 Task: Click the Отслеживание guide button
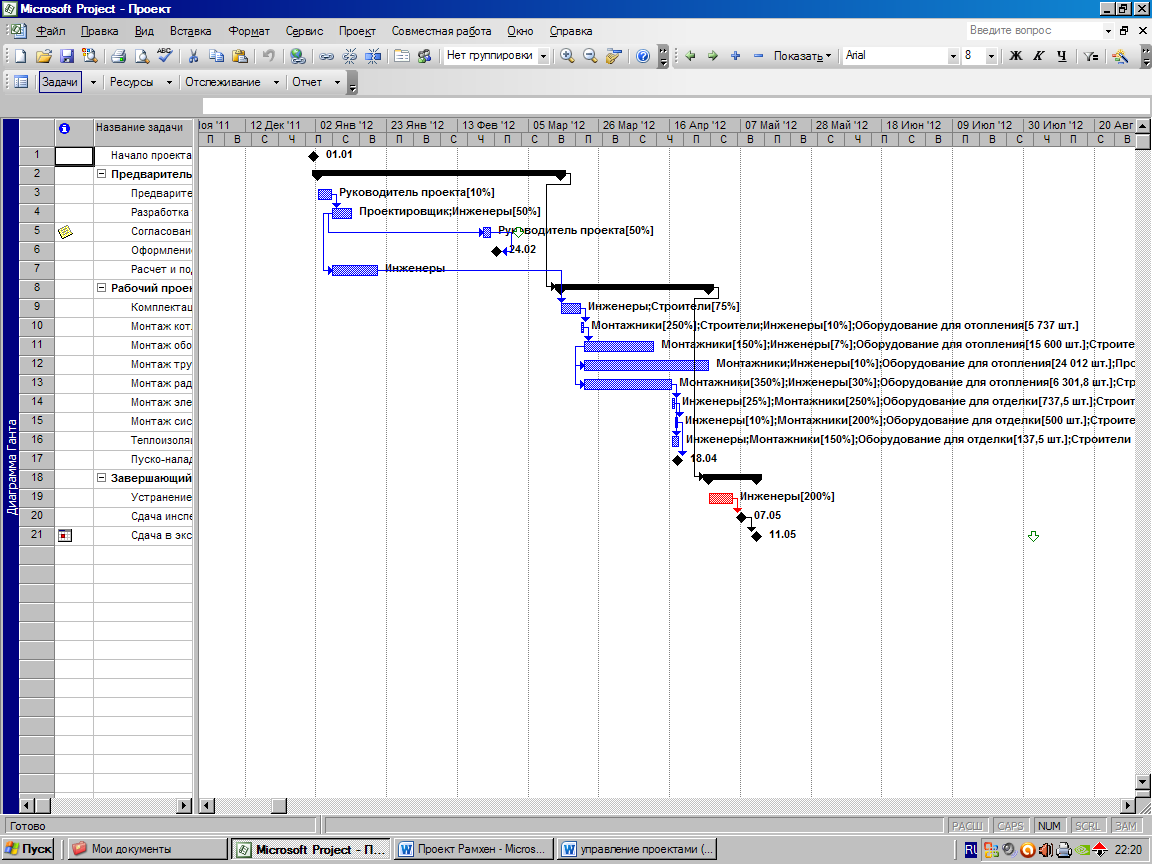pos(223,82)
